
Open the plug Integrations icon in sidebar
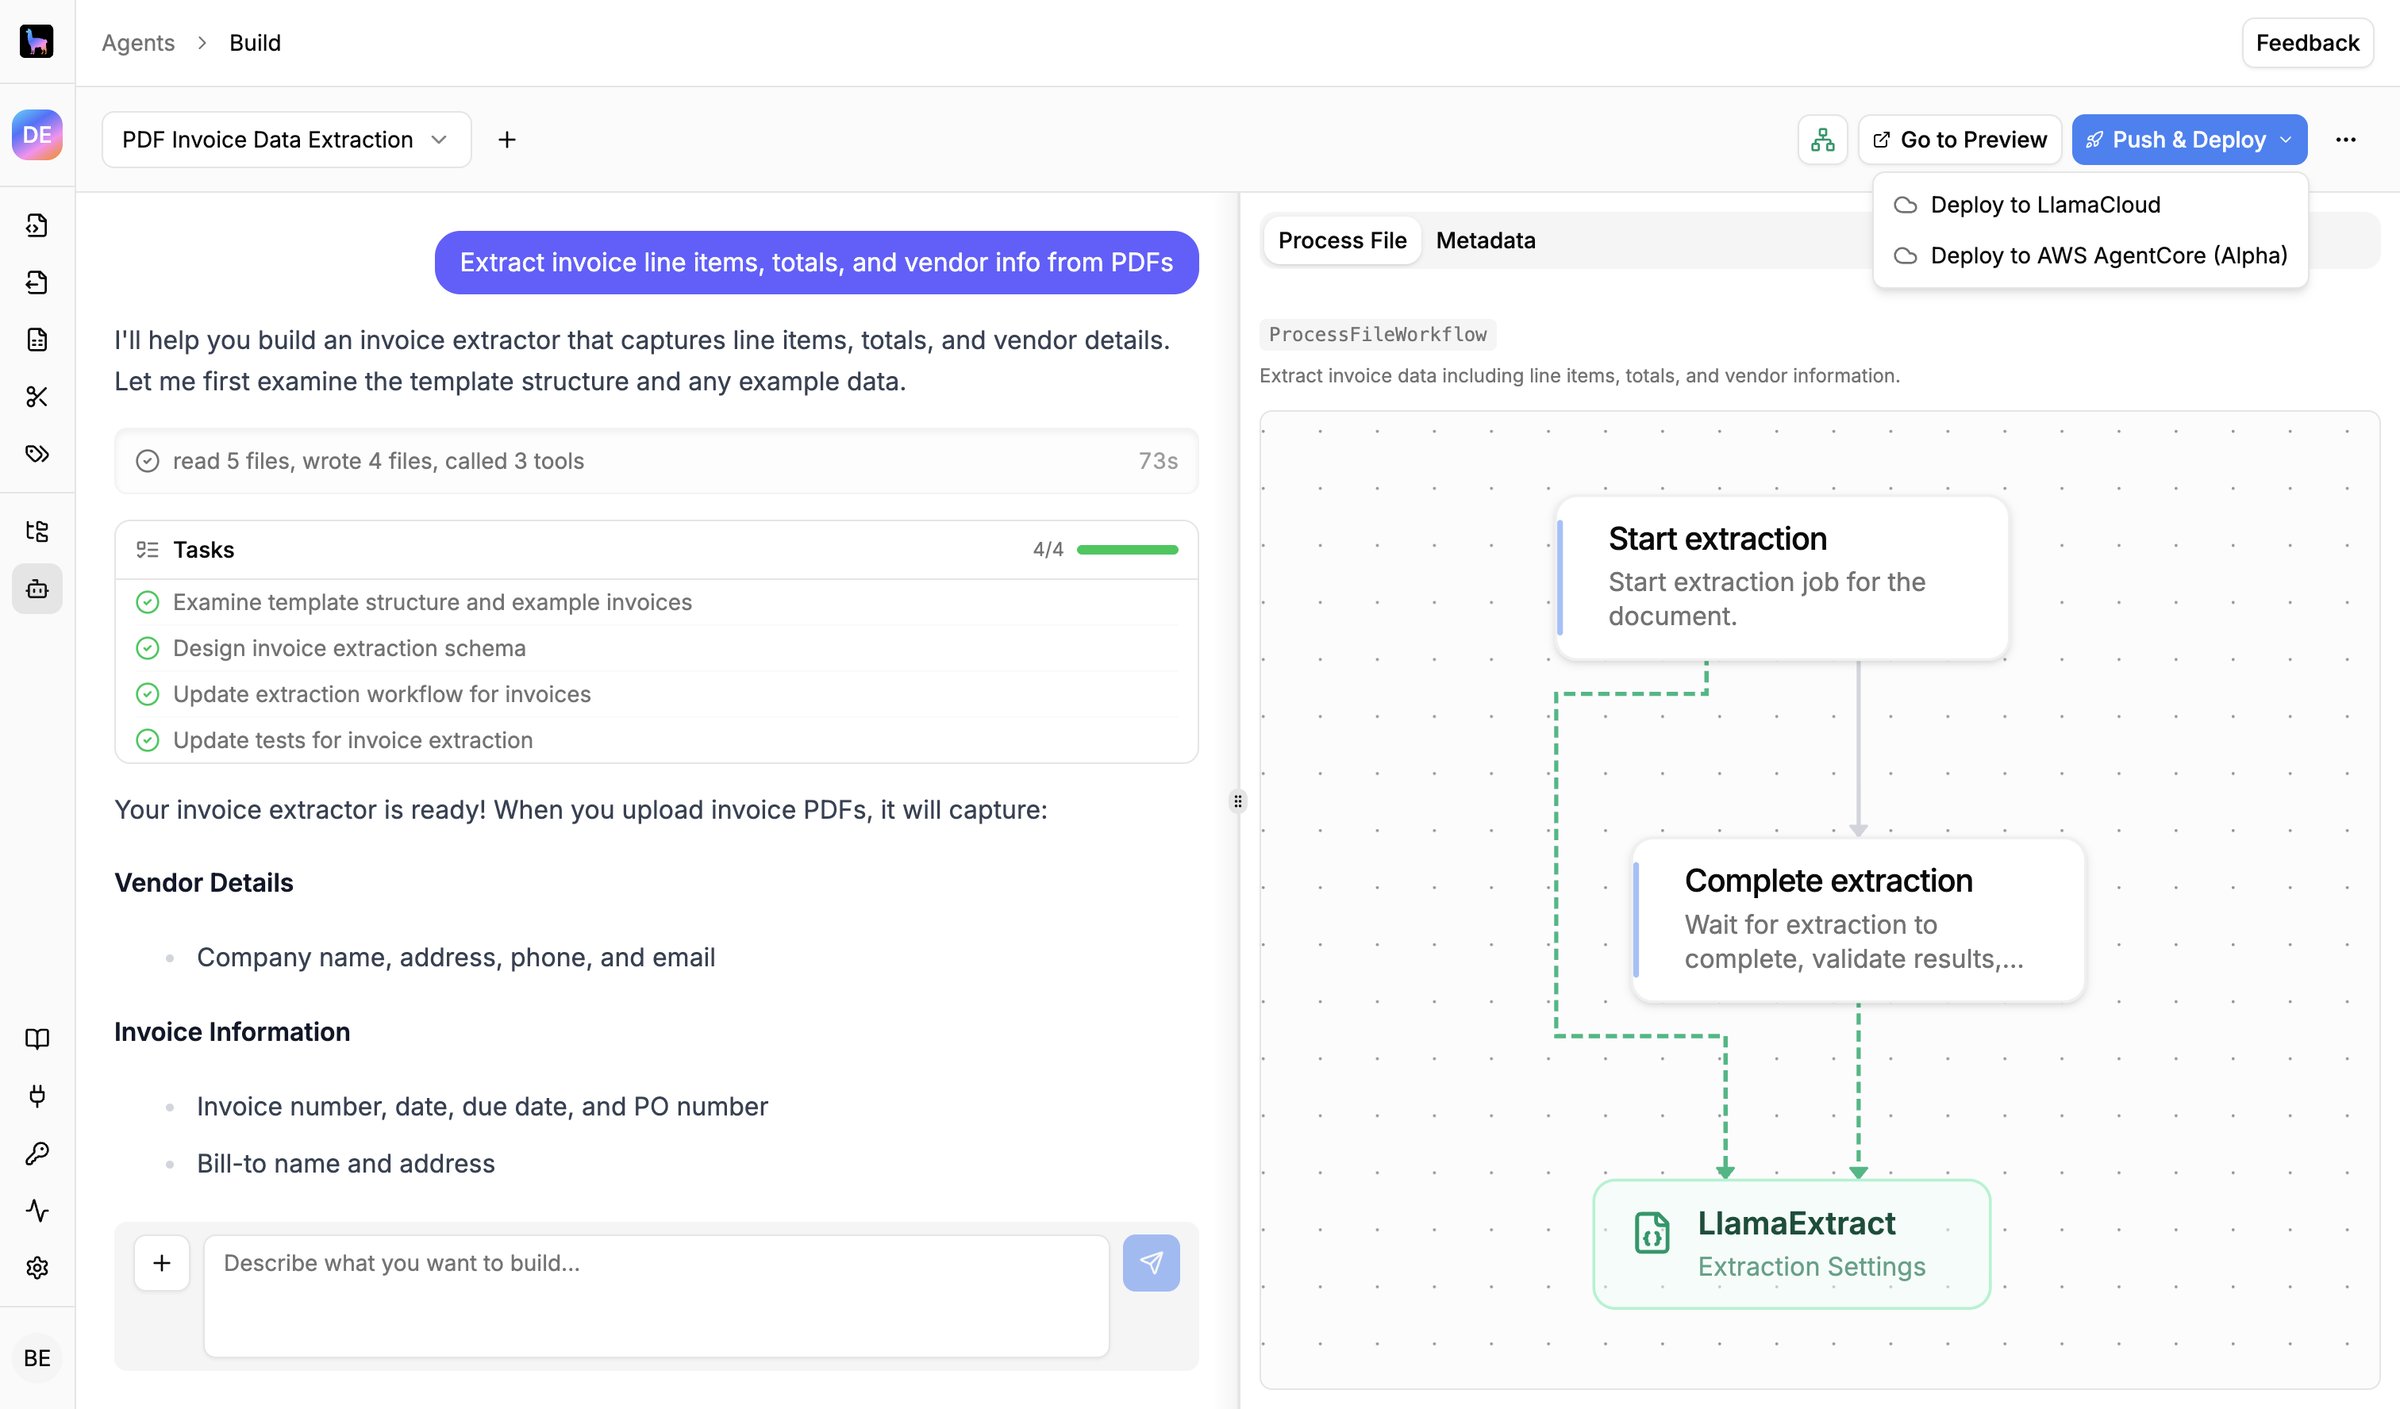(37, 1096)
